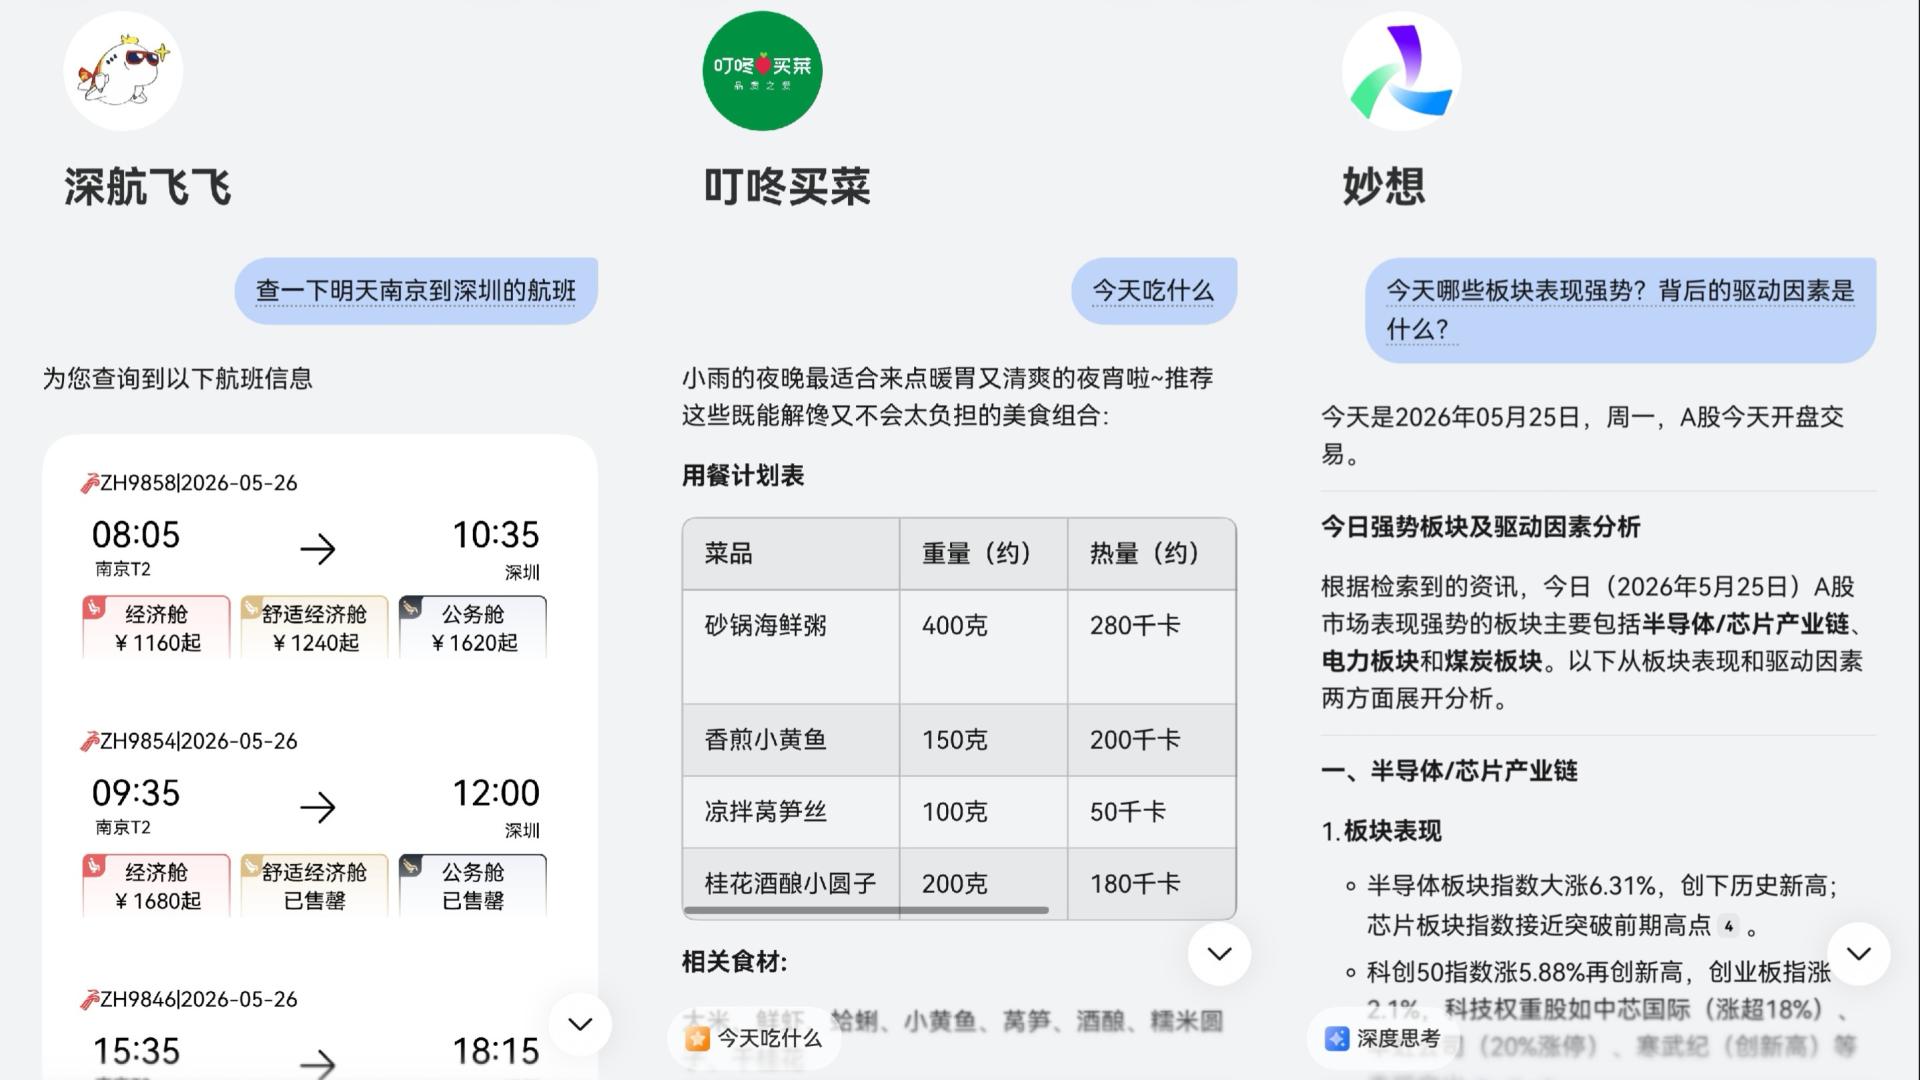Click the airline logo beside ZH9858
Image resolution: width=1920 pixels, height=1080 pixels.
(x=89, y=483)
